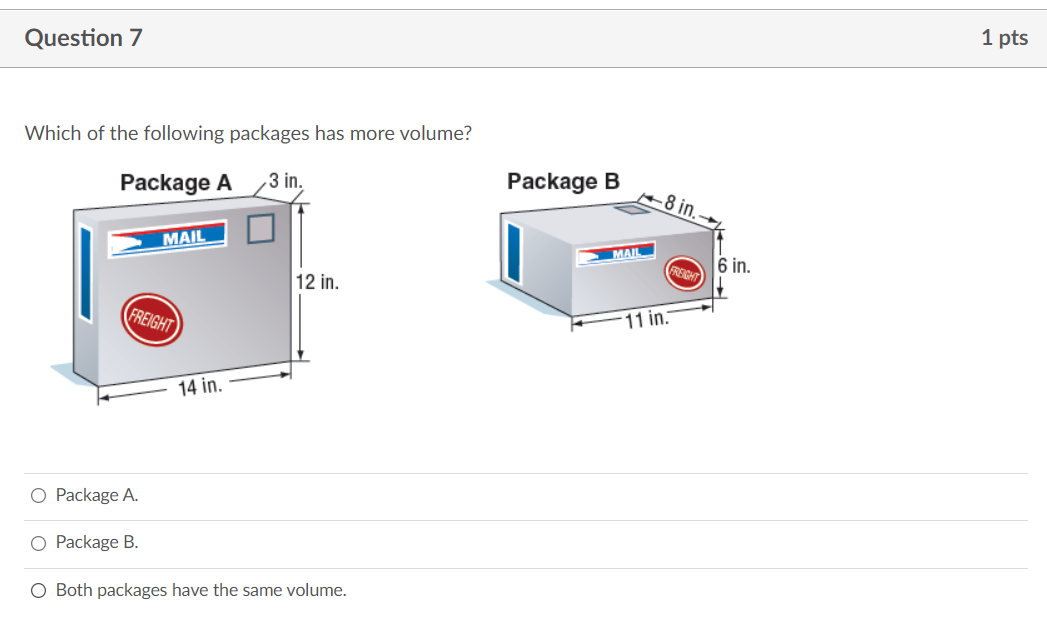Click the FREIGHT stamp on Package A
This screenshot has width=1047, height=636.
coord(152,320)
